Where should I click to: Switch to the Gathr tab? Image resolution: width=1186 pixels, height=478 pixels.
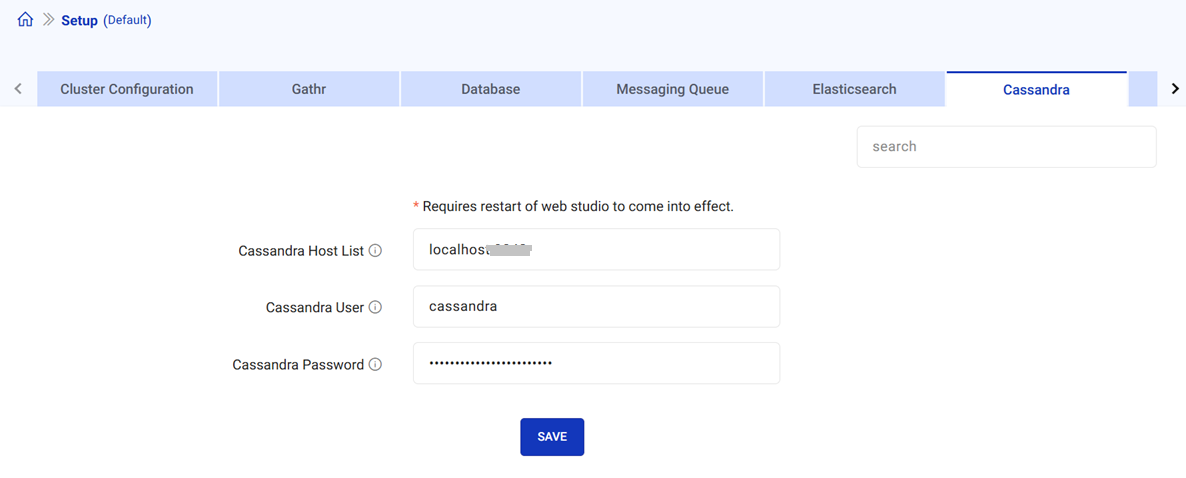309,89
